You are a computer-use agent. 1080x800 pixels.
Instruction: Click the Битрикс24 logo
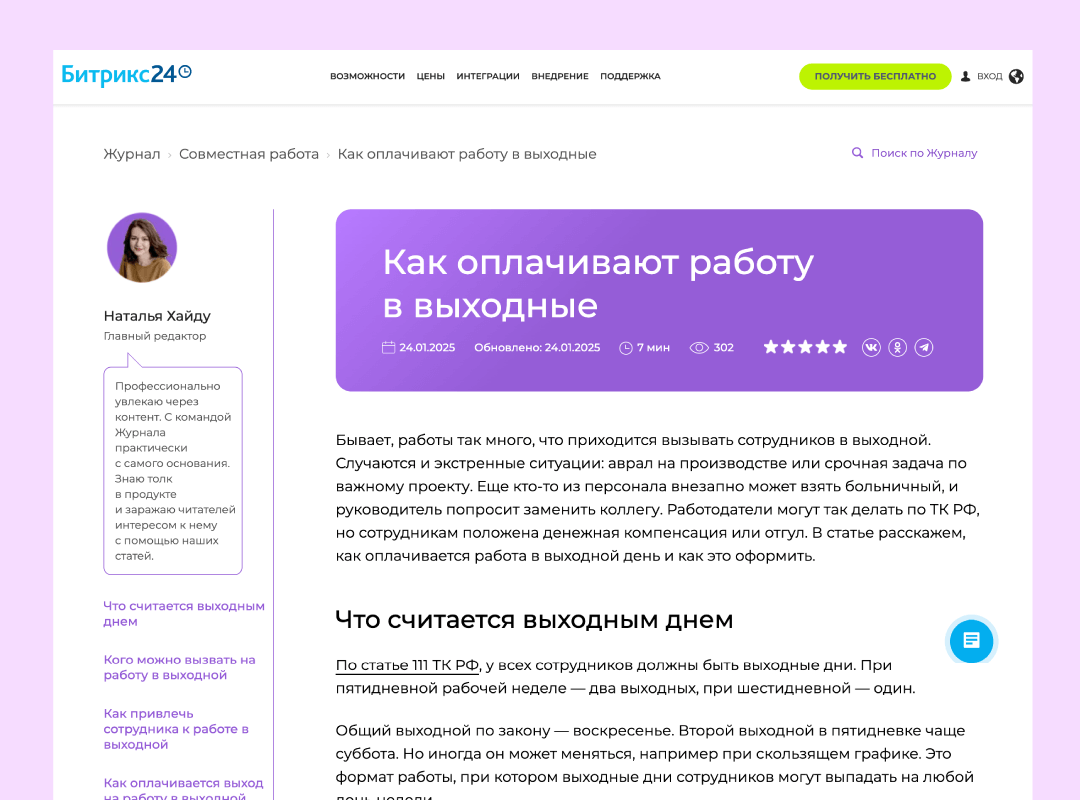(126, 74)
